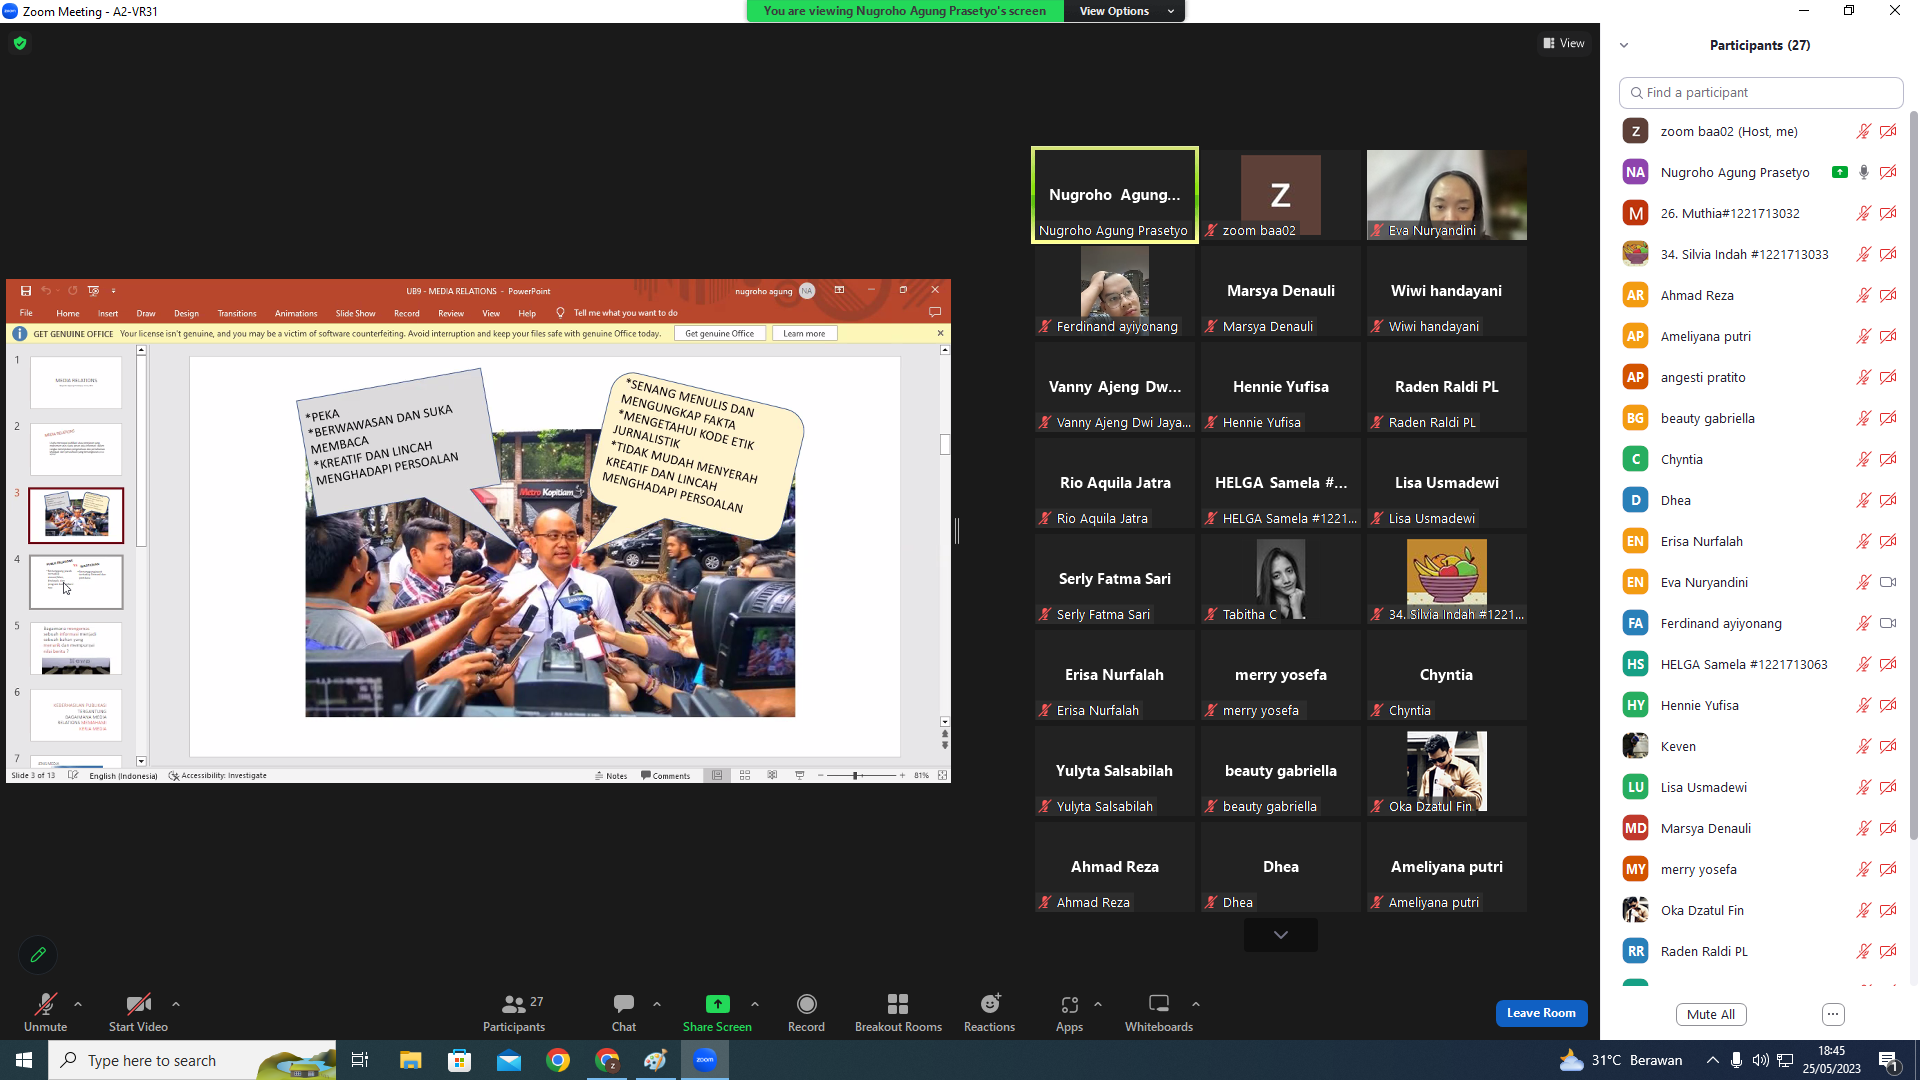Click Learn more in the PowerPoint license bar
Screen dimensions: 1920x1080
[804, 334]
